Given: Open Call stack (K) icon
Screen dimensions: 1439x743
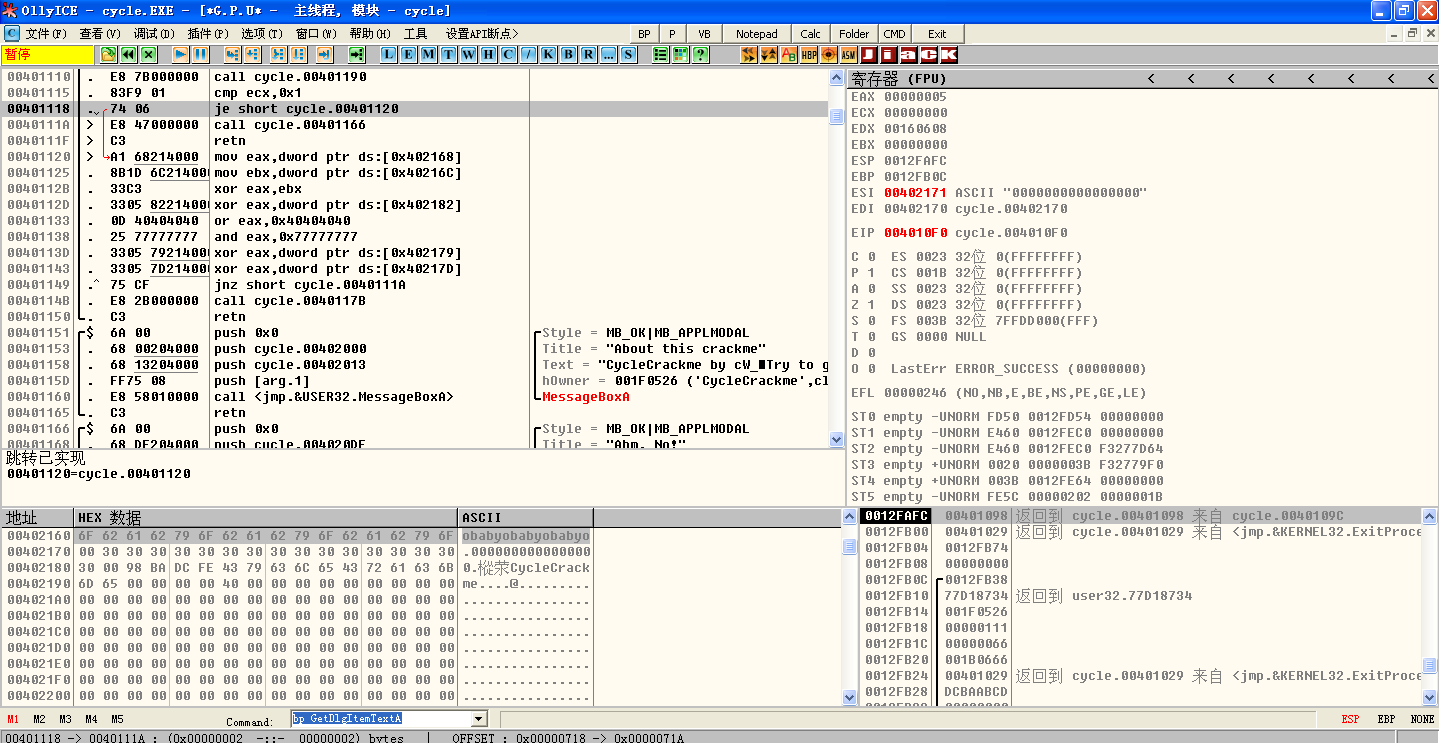Looking at the screenshot, I should tap(548, 54).
